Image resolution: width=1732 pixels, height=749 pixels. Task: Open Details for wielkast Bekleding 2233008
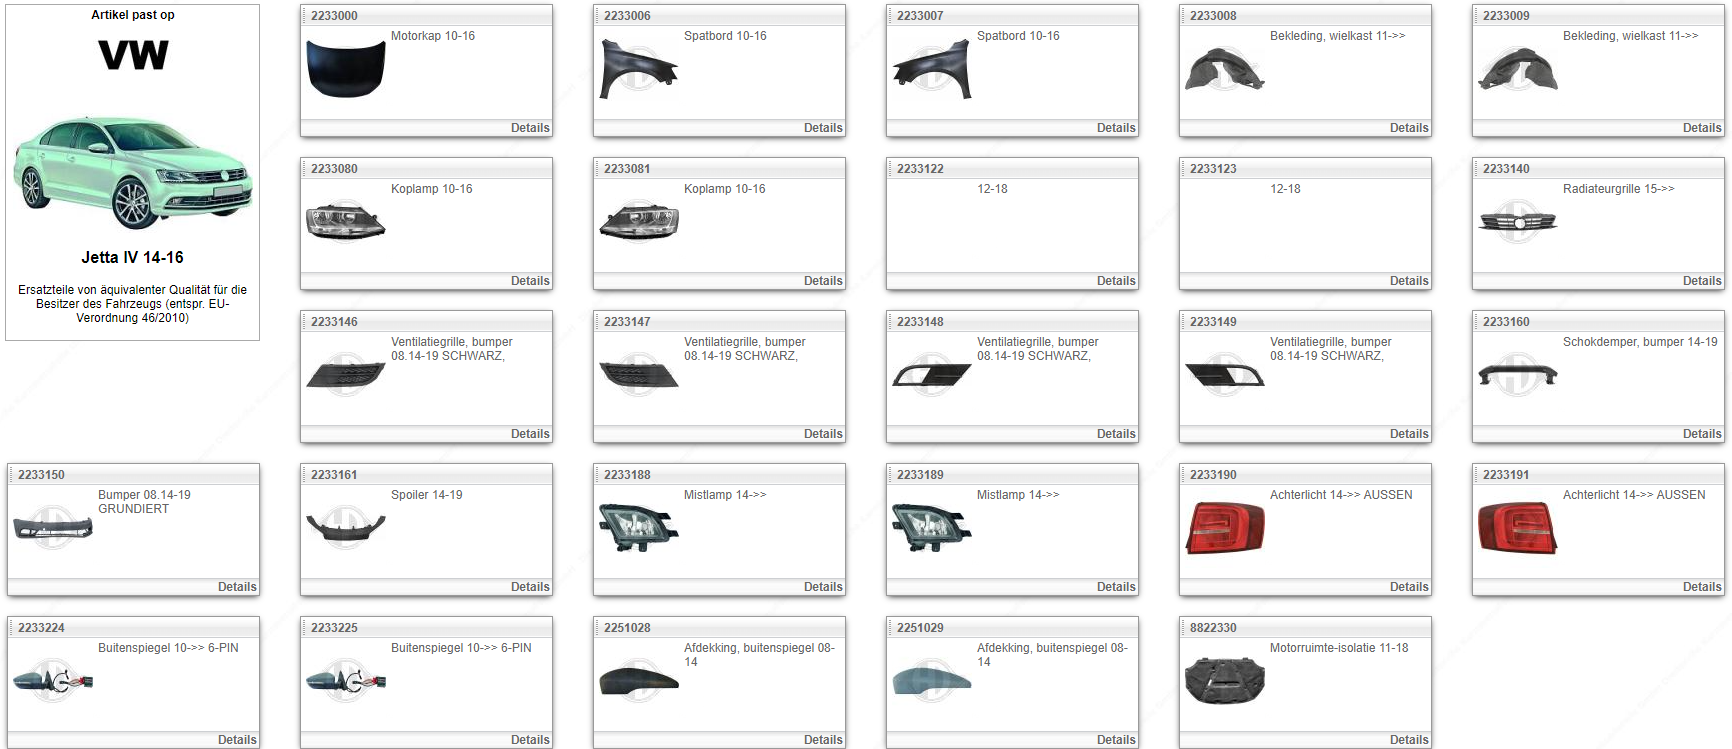[x=1408, y=128]
